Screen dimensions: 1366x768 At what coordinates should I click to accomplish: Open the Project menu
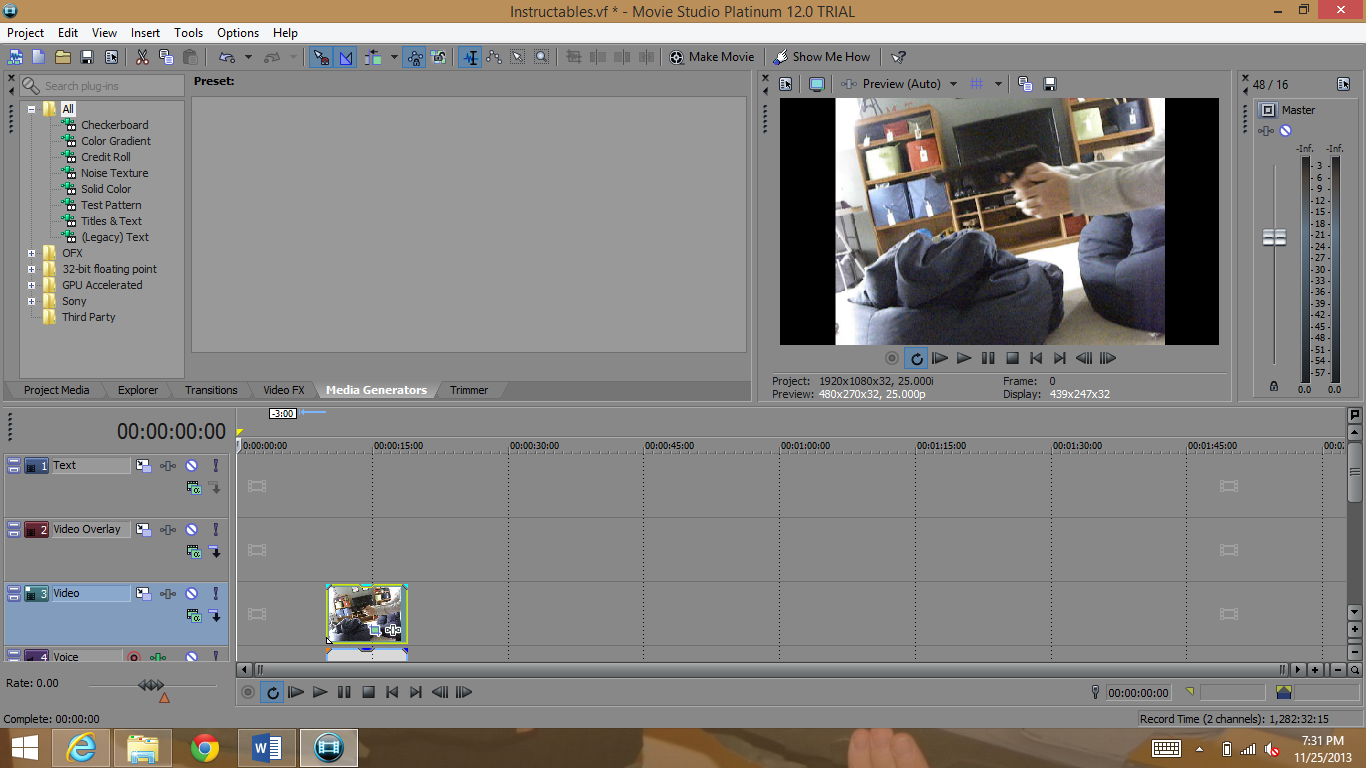[26, 33]
